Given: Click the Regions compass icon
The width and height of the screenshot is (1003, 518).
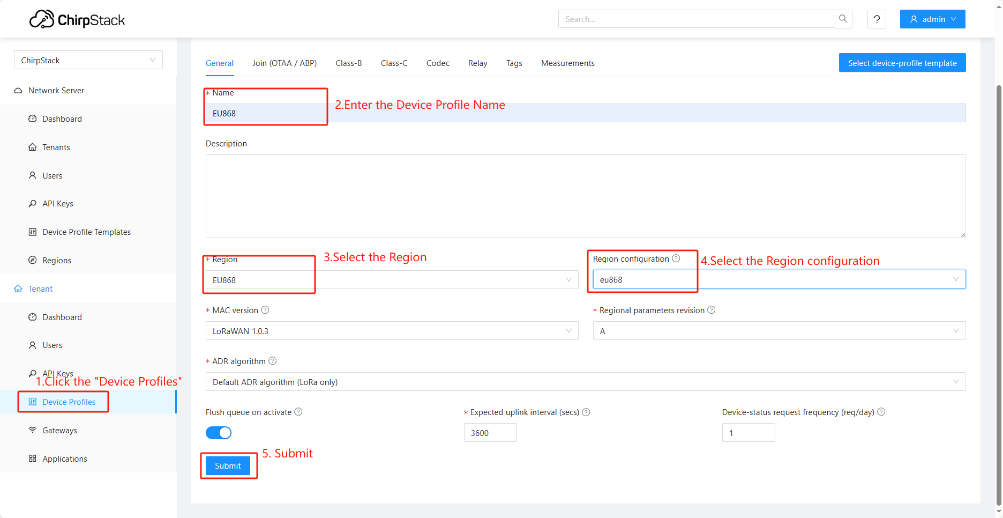Looking at the screenshot, I should [x=33, y=260].
